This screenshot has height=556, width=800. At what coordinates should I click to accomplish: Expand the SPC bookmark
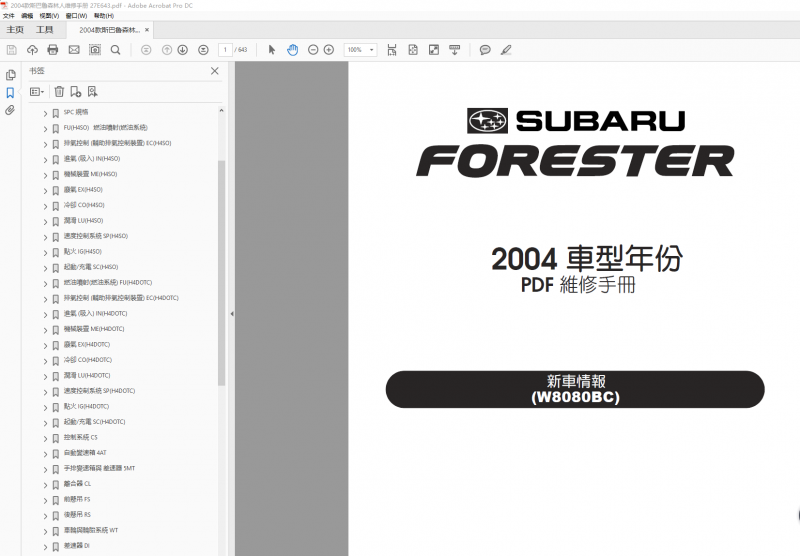pyautogui.click(x=45, y=113)
